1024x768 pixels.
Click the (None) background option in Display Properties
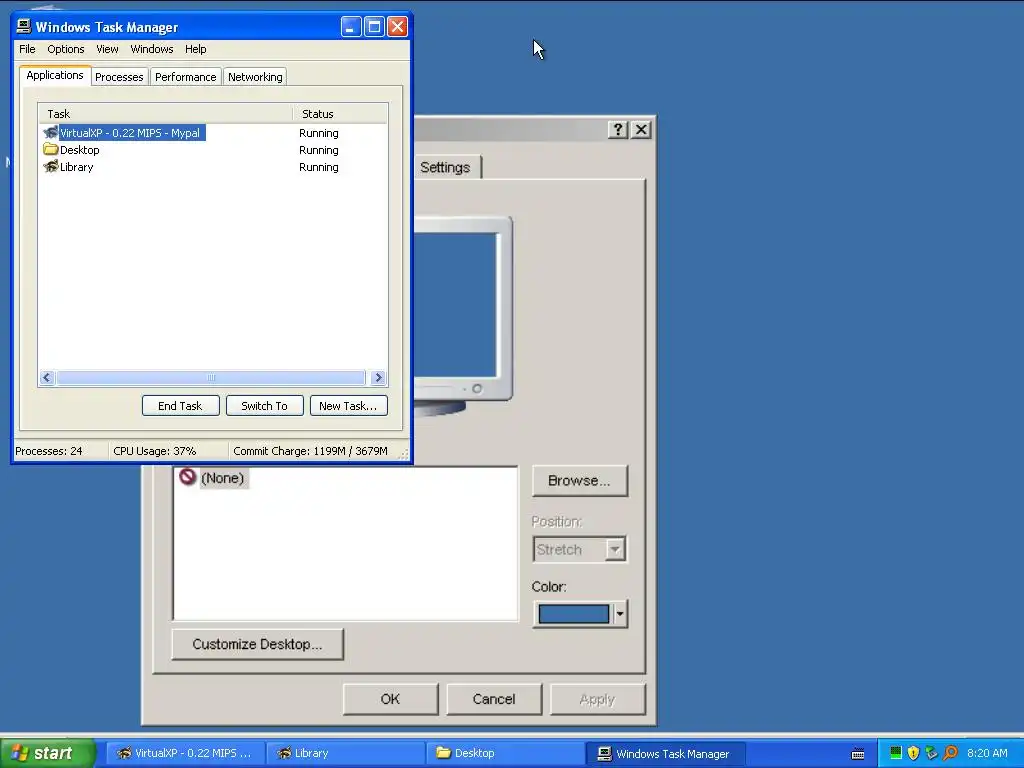(x=212, y=477)
